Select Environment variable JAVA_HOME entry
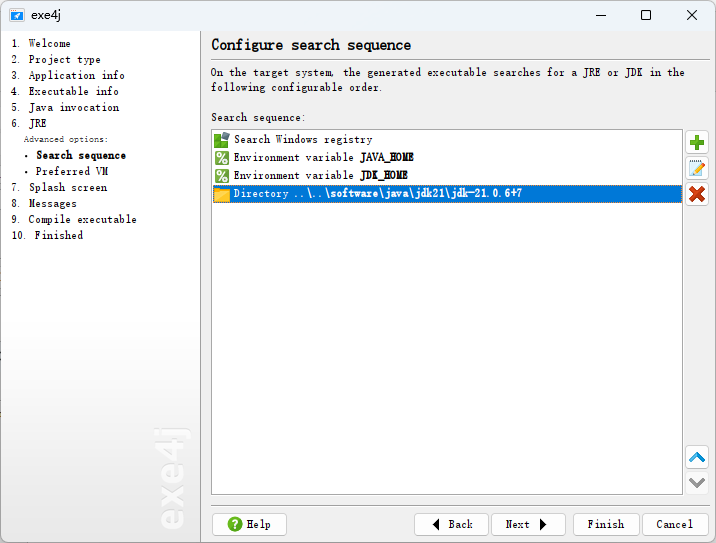The image size is (716, 543). click(x=447, y=158)
